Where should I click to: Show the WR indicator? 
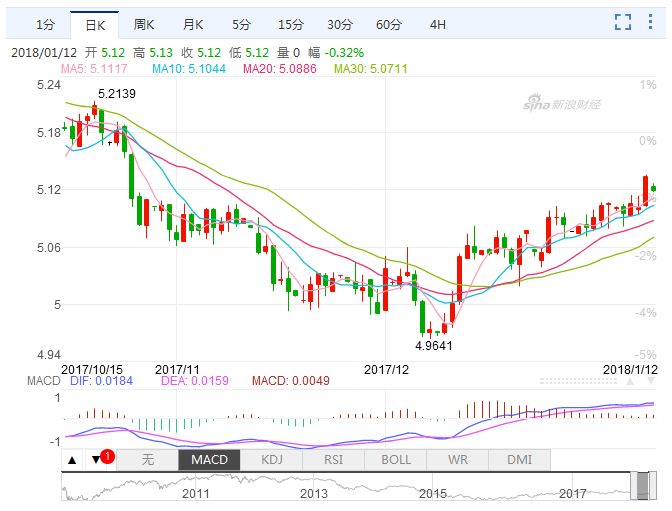pos(457,460)
